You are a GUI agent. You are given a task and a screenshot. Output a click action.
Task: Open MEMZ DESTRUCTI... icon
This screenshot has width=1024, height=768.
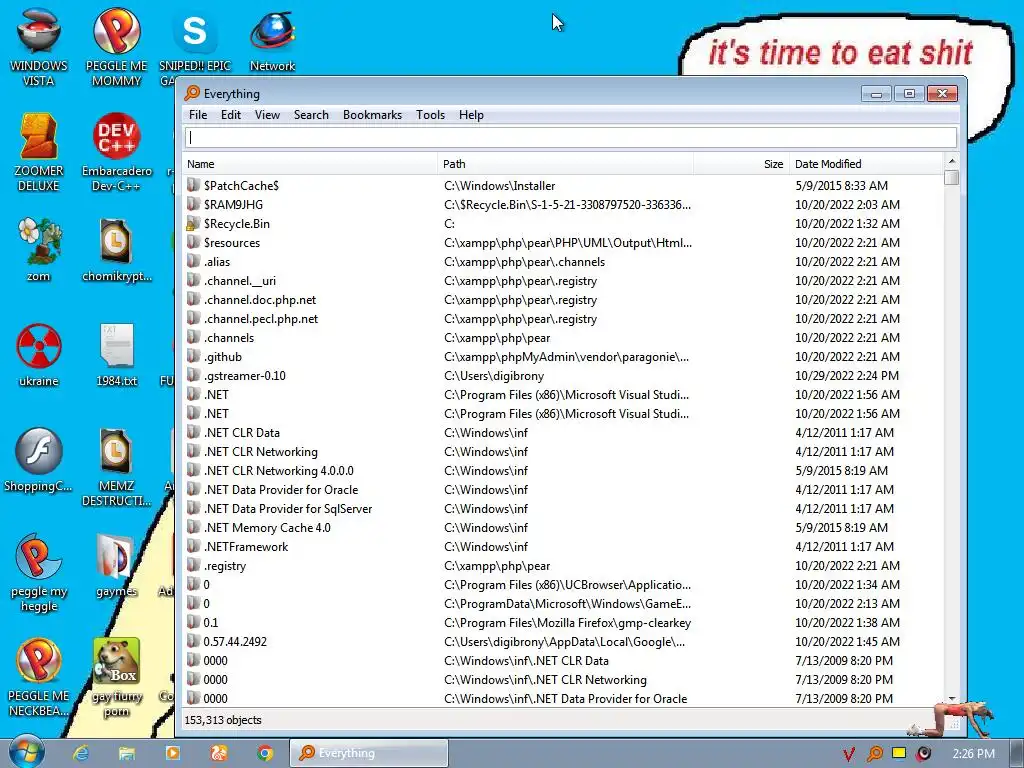pyautogui.click(x=116, y=467)
